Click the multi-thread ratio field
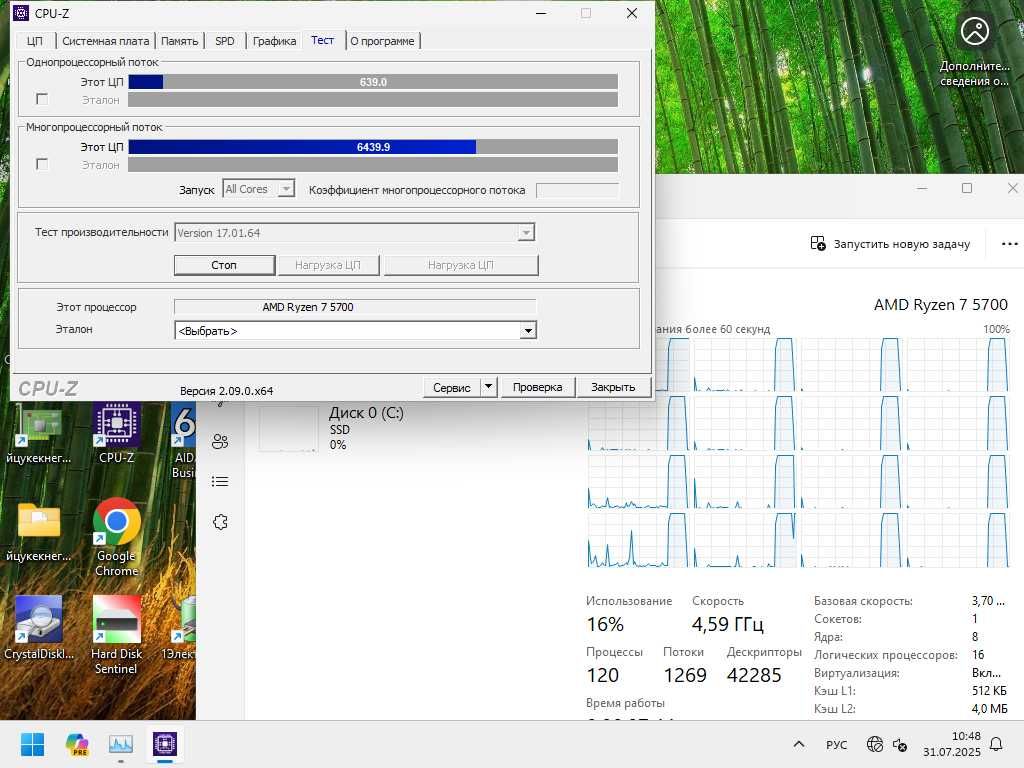 577,190
